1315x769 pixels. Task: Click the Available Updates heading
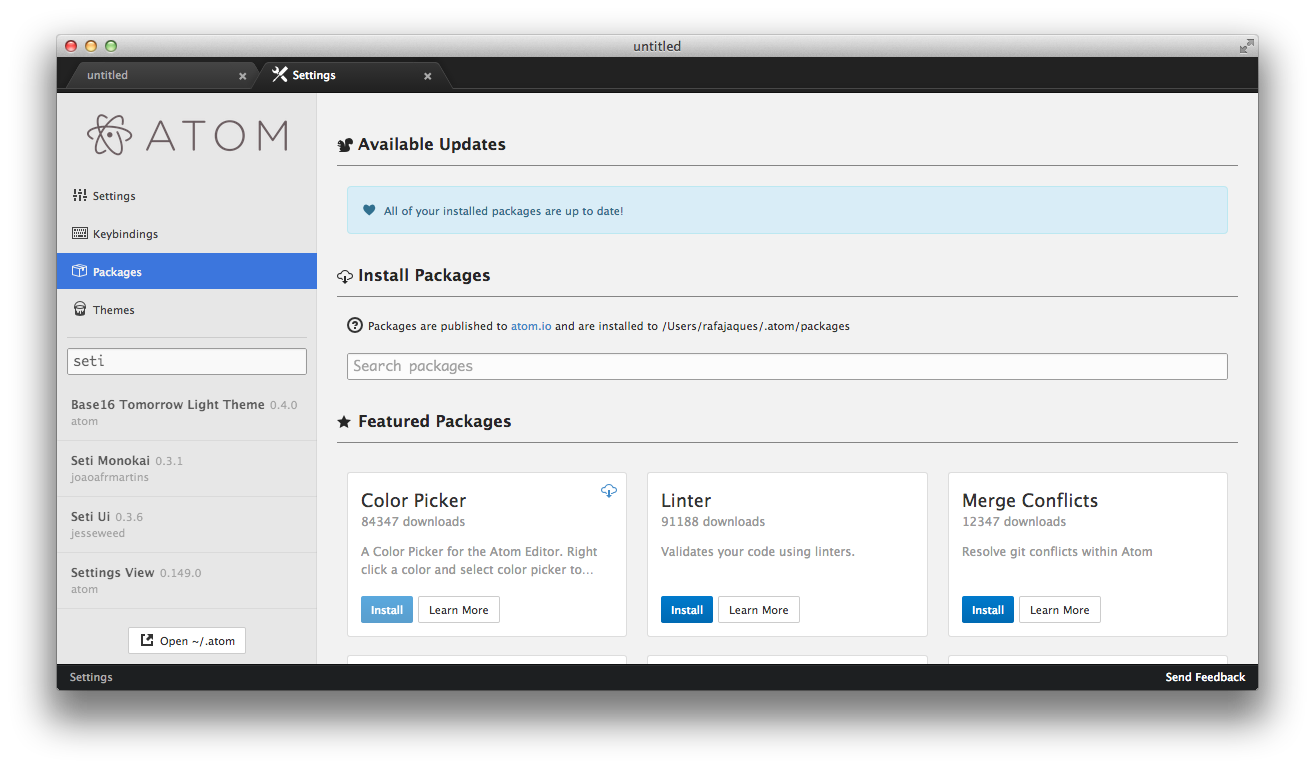pos(431,144)
